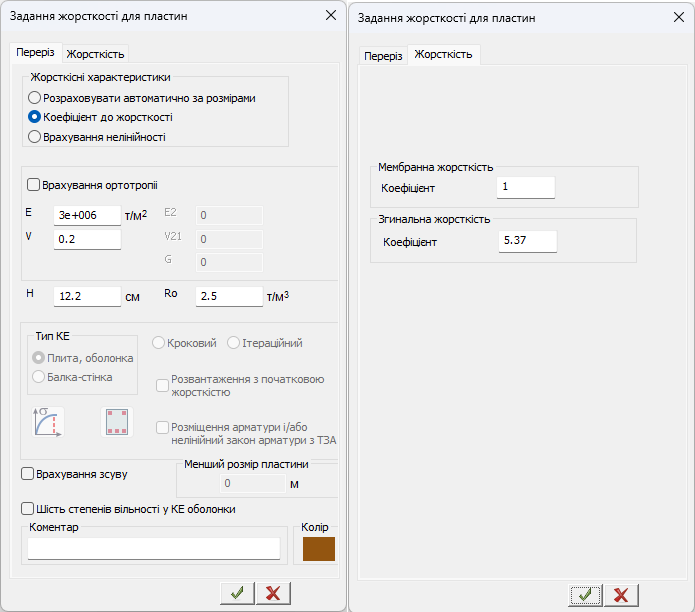This screenshot has height=612, width=695.
Task: Click the H thickness field
Action: [86, 296]
